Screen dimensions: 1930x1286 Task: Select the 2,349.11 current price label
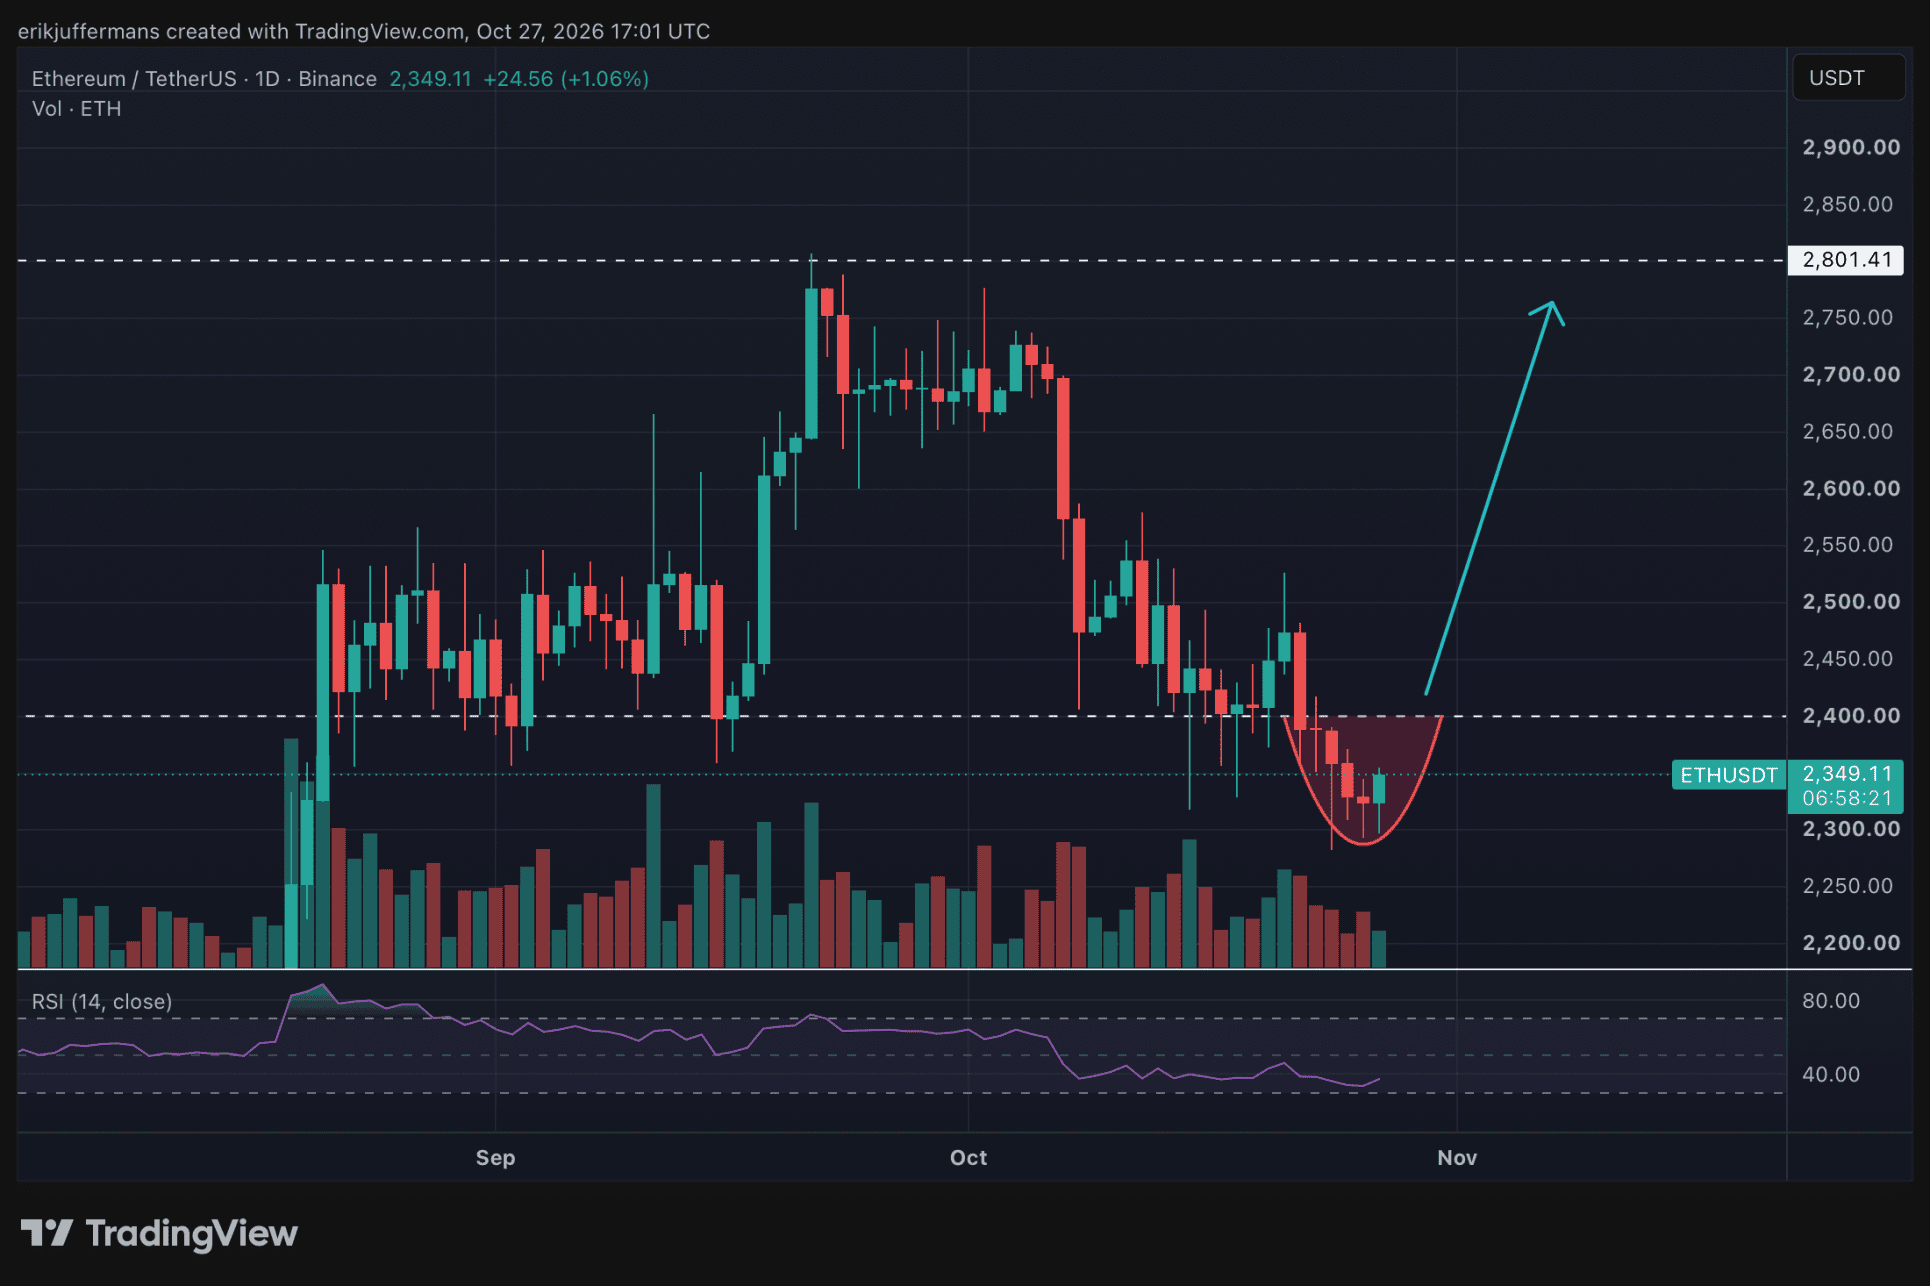tap(1846, 773)
